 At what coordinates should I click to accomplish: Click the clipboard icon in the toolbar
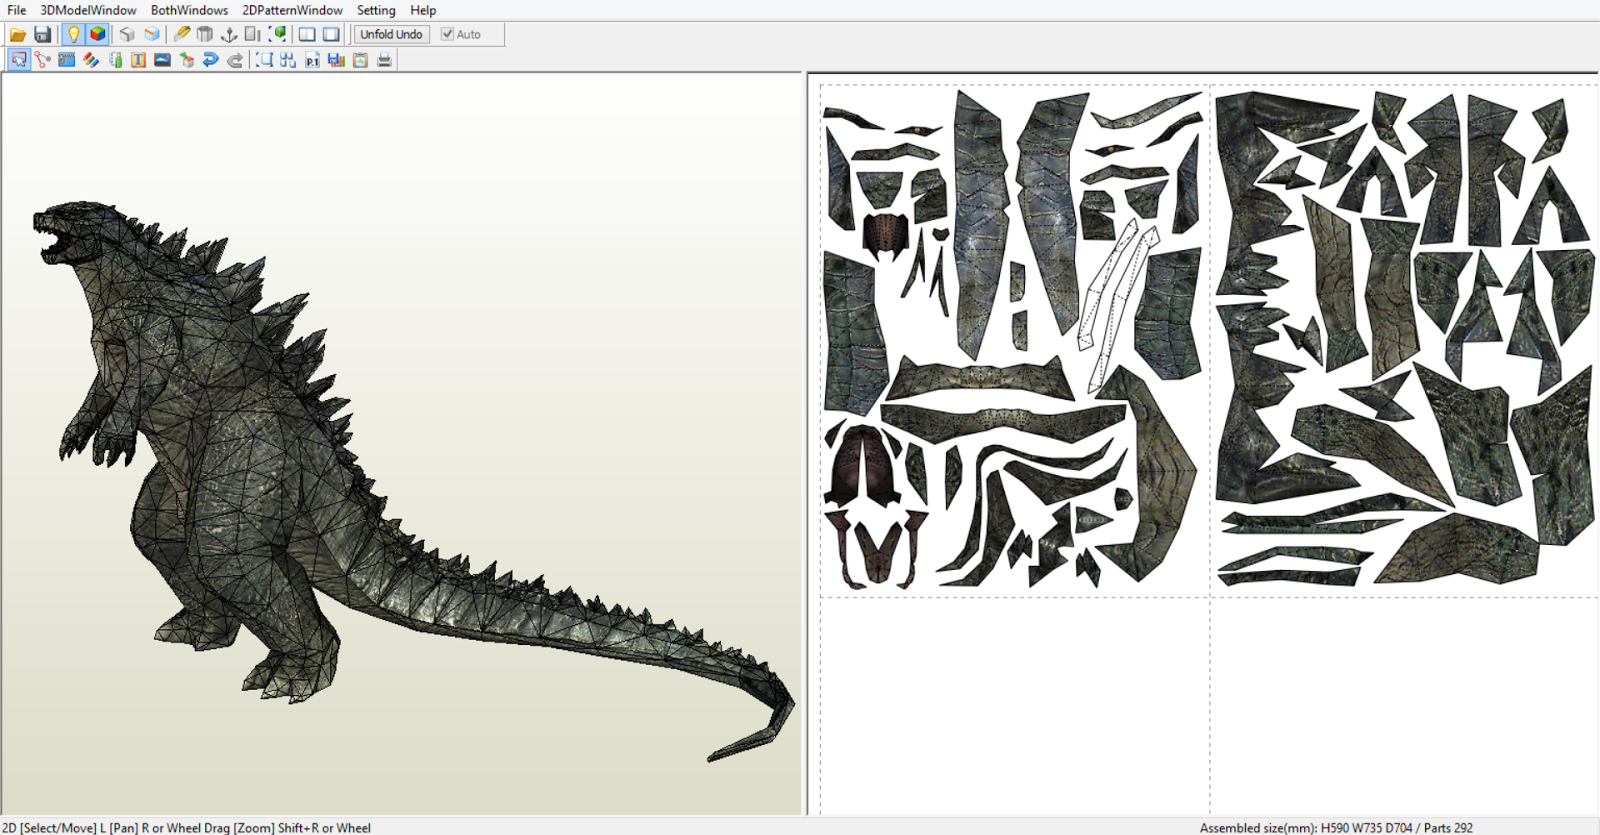pyautogui.click(x=360, y=60)
